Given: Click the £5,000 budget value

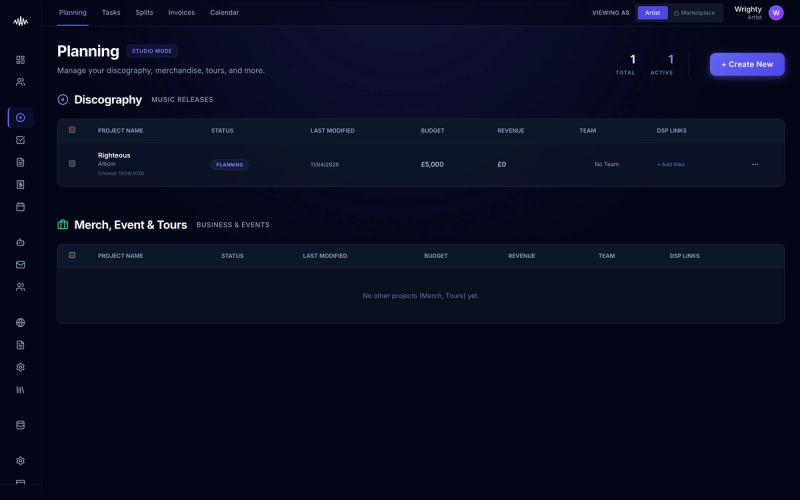Looking at the screenshot, I should click(432, 164).
